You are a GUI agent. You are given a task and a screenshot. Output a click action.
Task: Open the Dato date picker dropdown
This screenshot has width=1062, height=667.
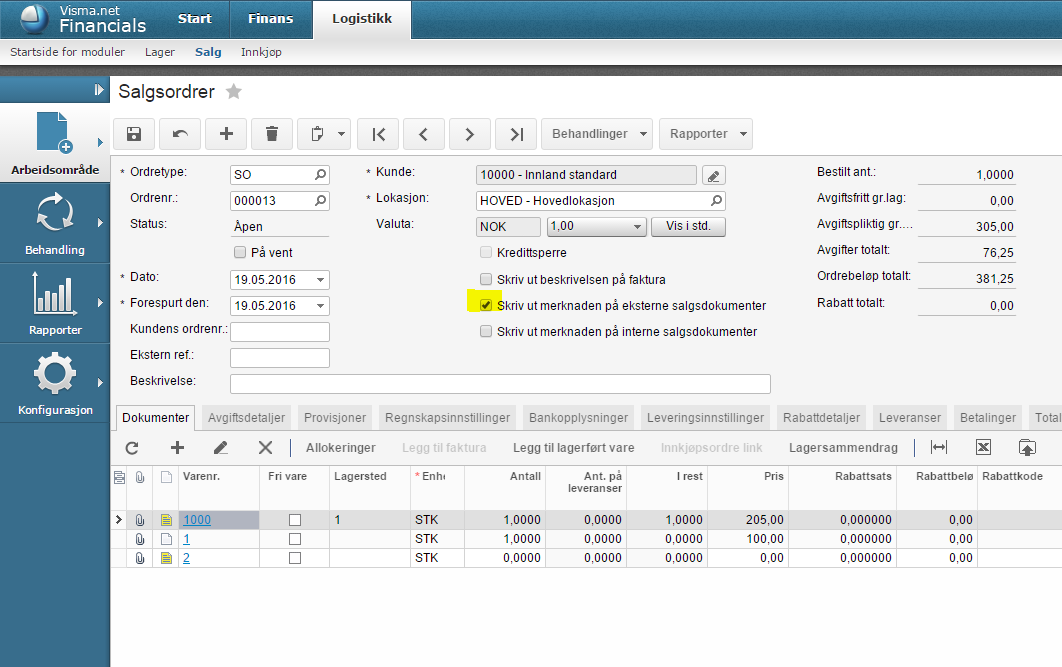pos(320,280)
